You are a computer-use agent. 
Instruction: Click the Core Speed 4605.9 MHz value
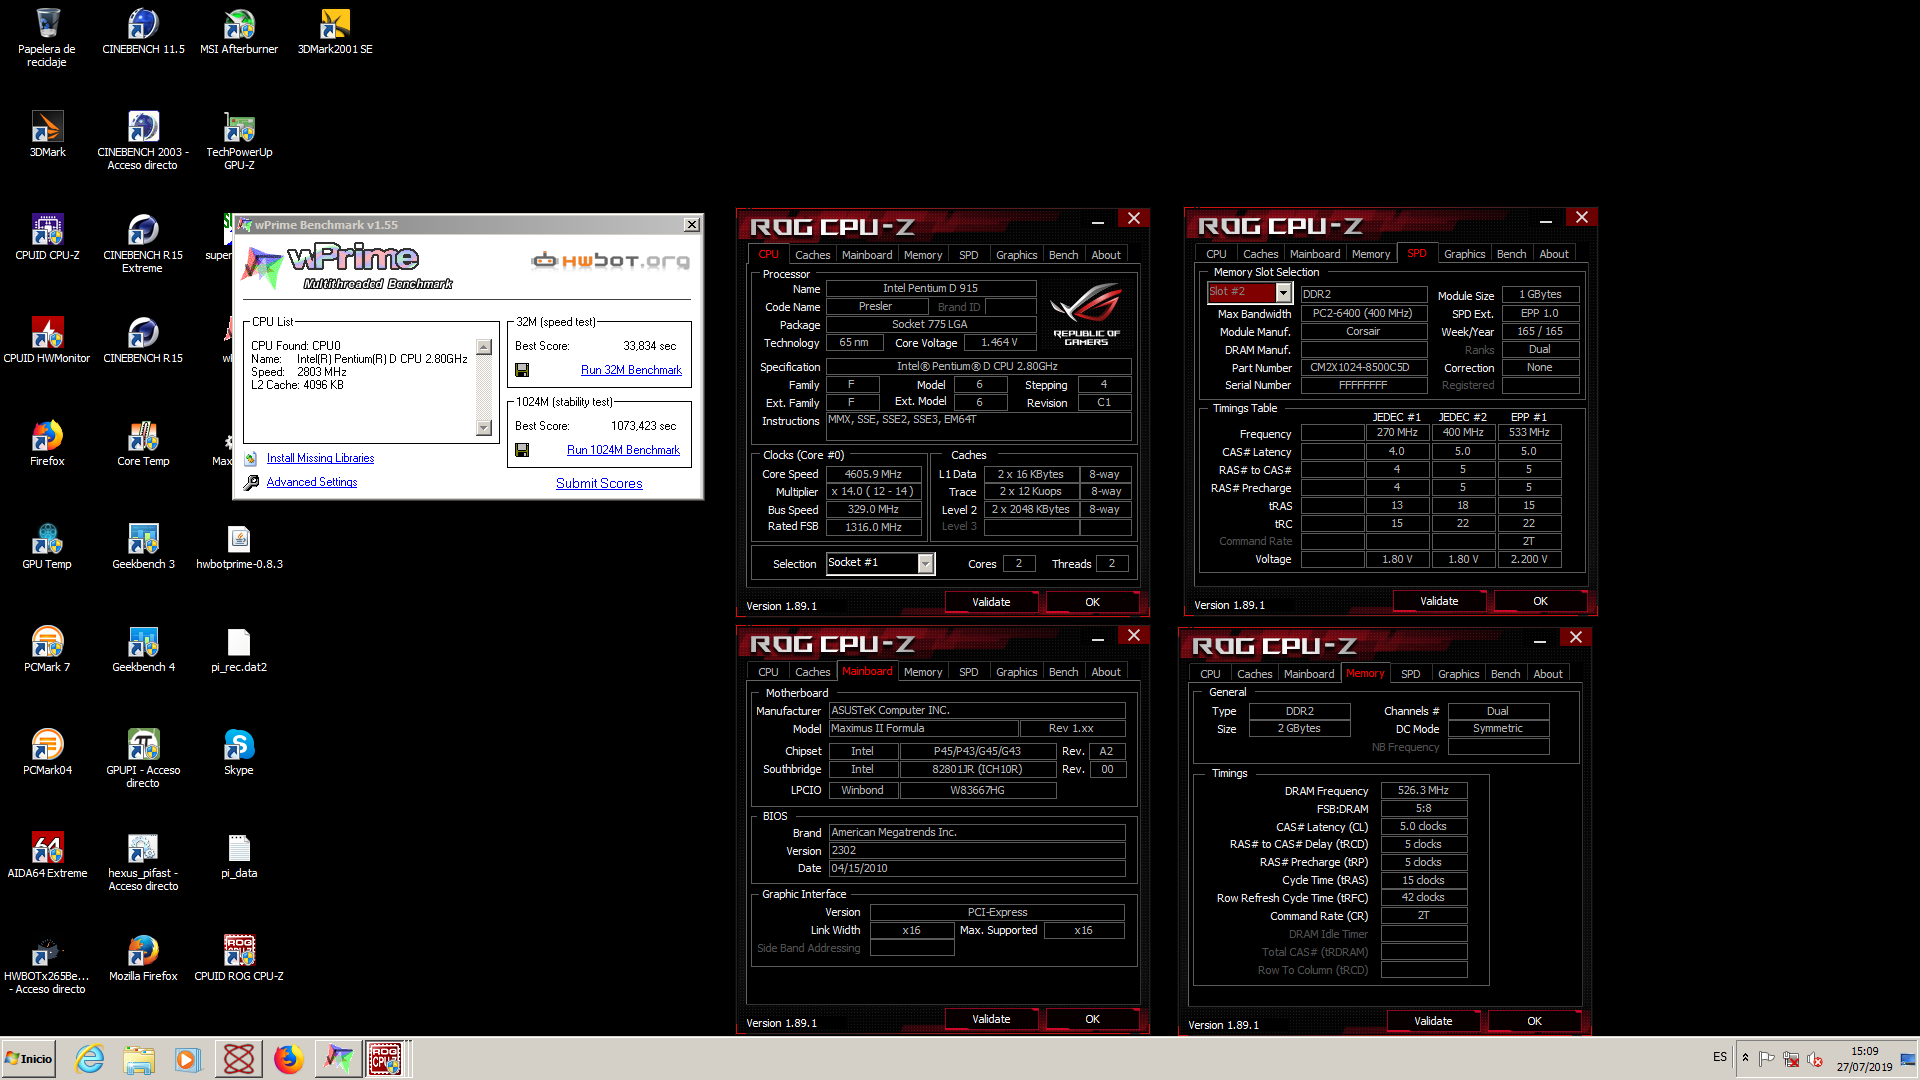coord(873,474)
